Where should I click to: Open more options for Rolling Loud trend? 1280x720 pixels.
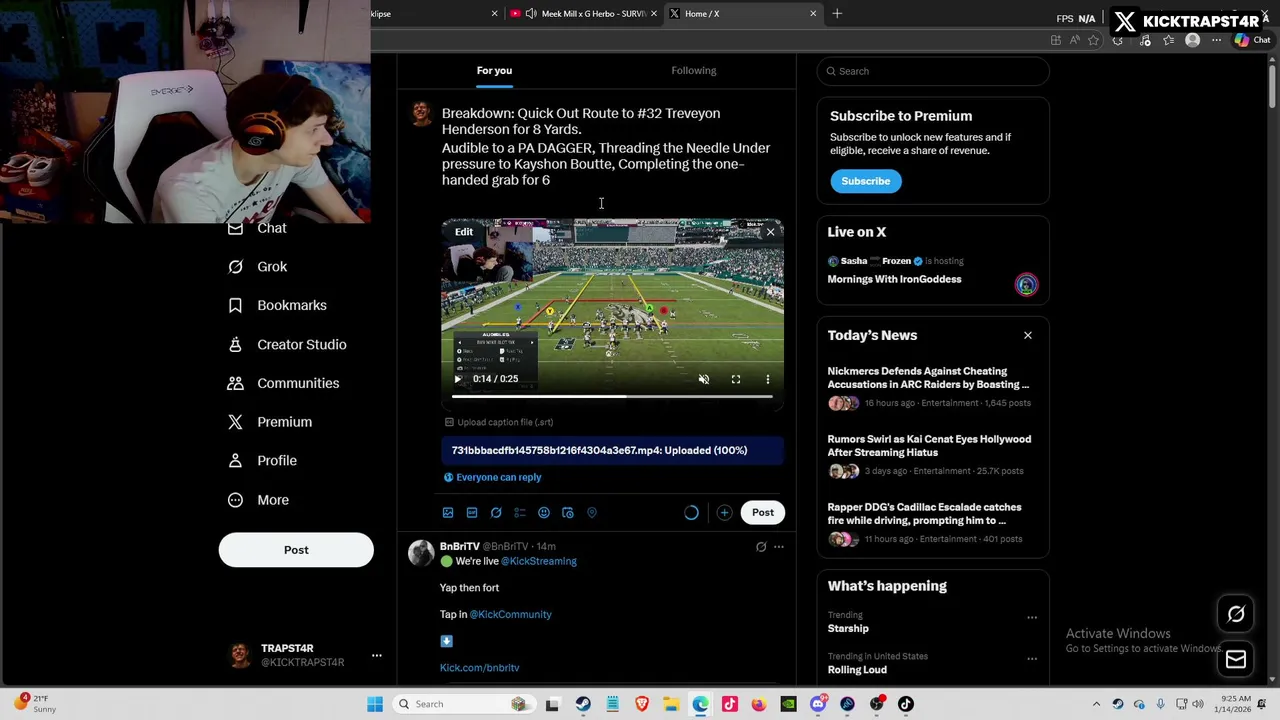pos(1032,659)
